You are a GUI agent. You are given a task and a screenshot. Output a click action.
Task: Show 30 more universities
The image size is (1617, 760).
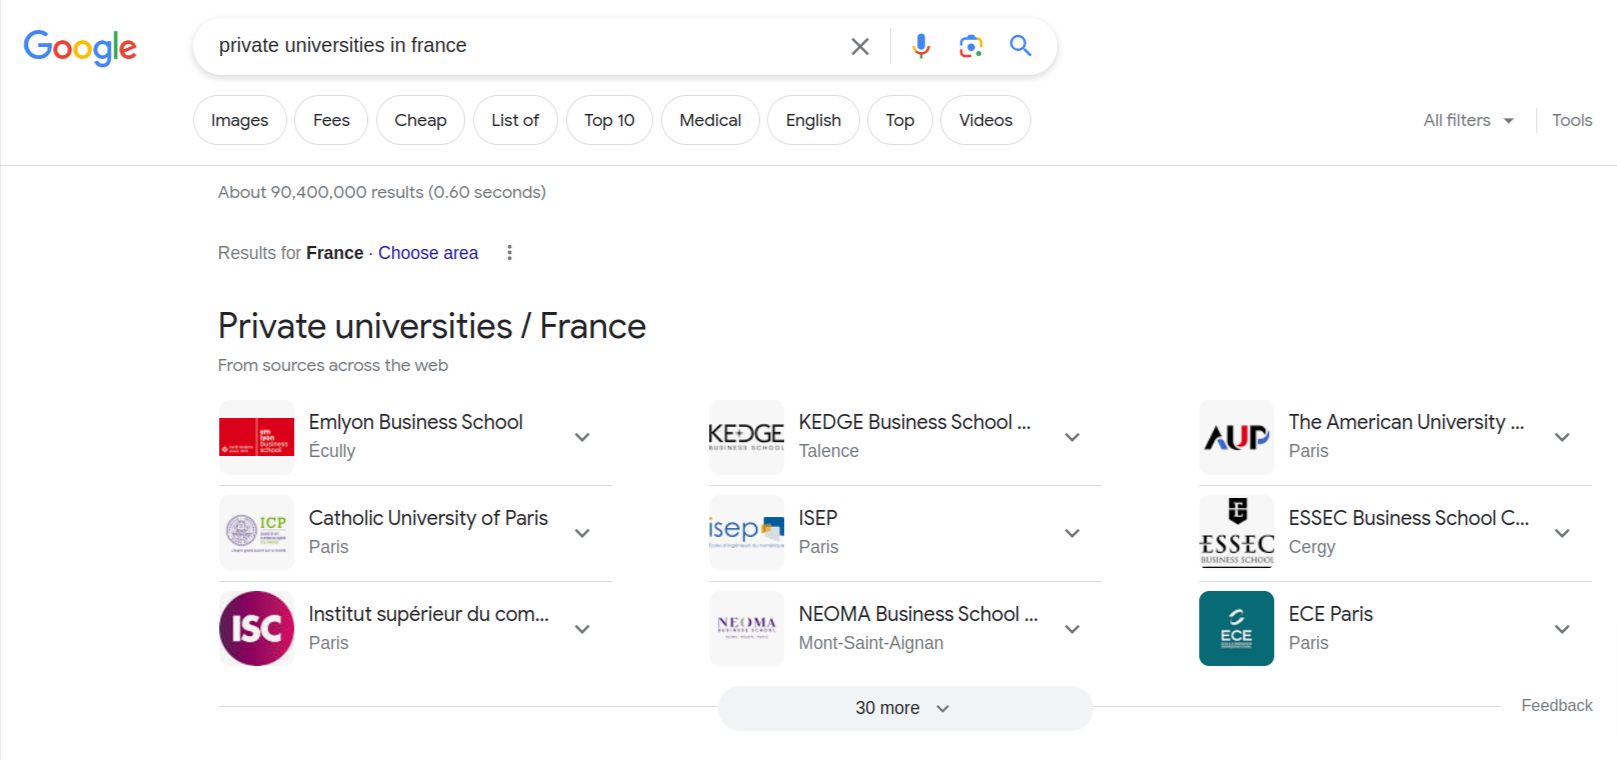point(905,708)
